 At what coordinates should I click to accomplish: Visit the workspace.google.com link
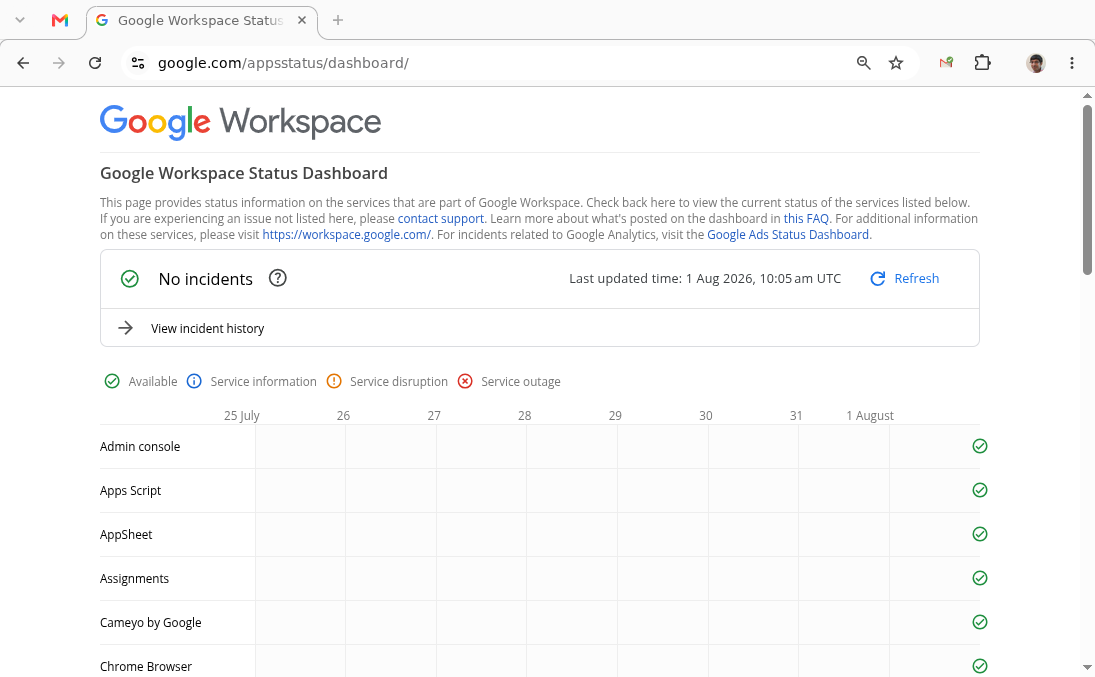[346, 235]
